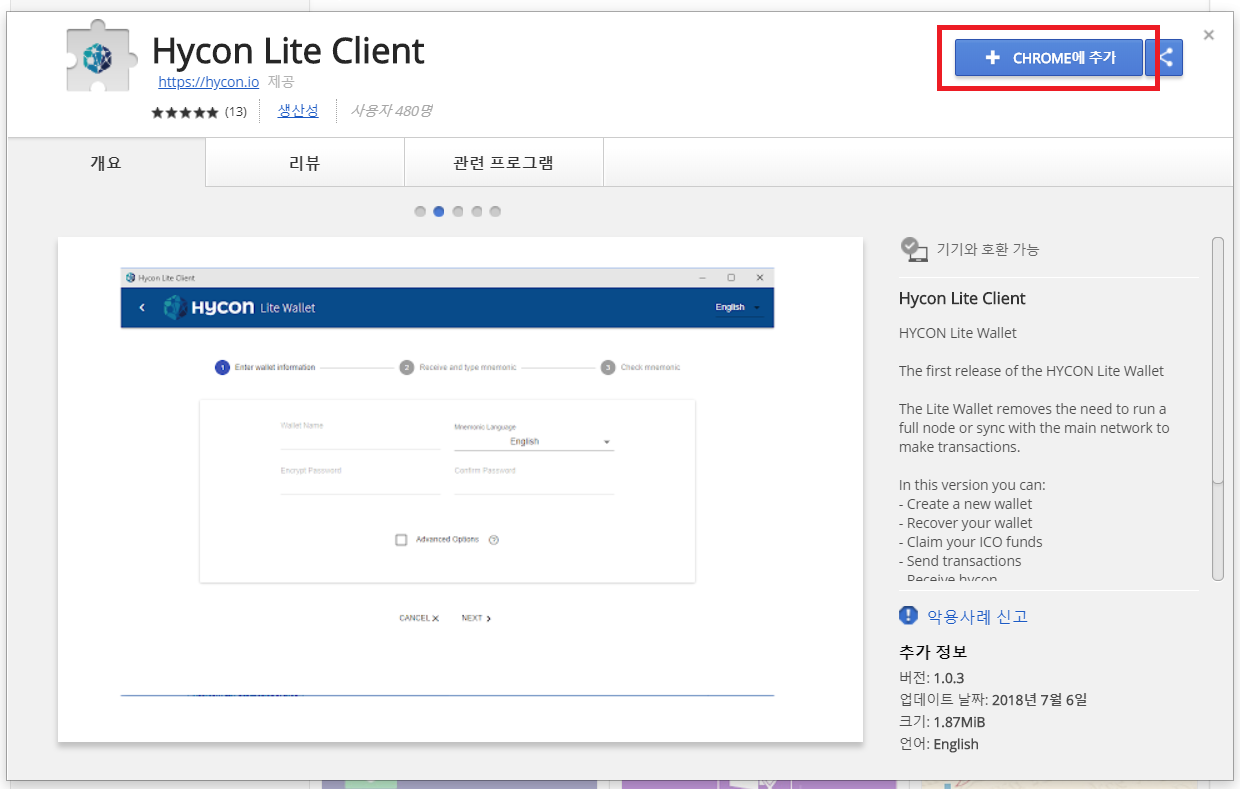Click the exclamation icon next to abuse report
Viewport: 1241px width, 789px height.
coord(908,615)
